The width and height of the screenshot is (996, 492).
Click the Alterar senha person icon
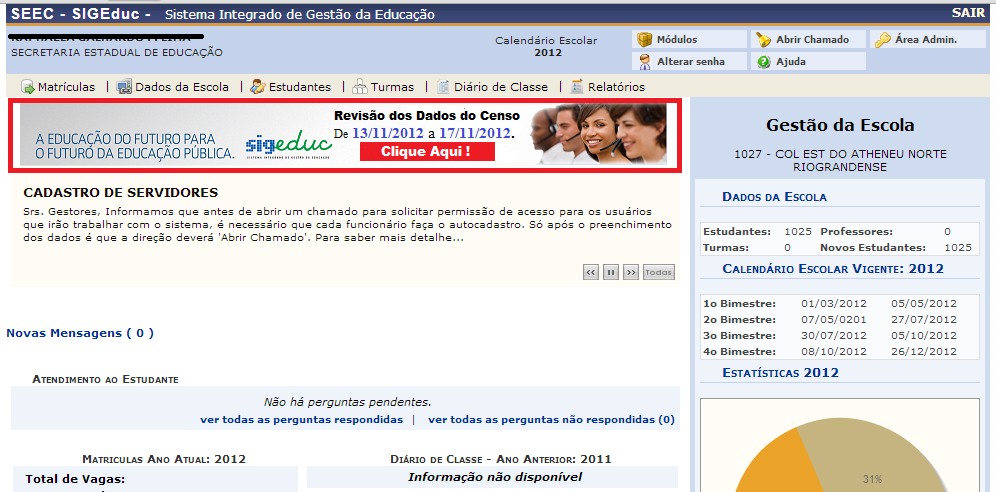[x=645, y=62]
